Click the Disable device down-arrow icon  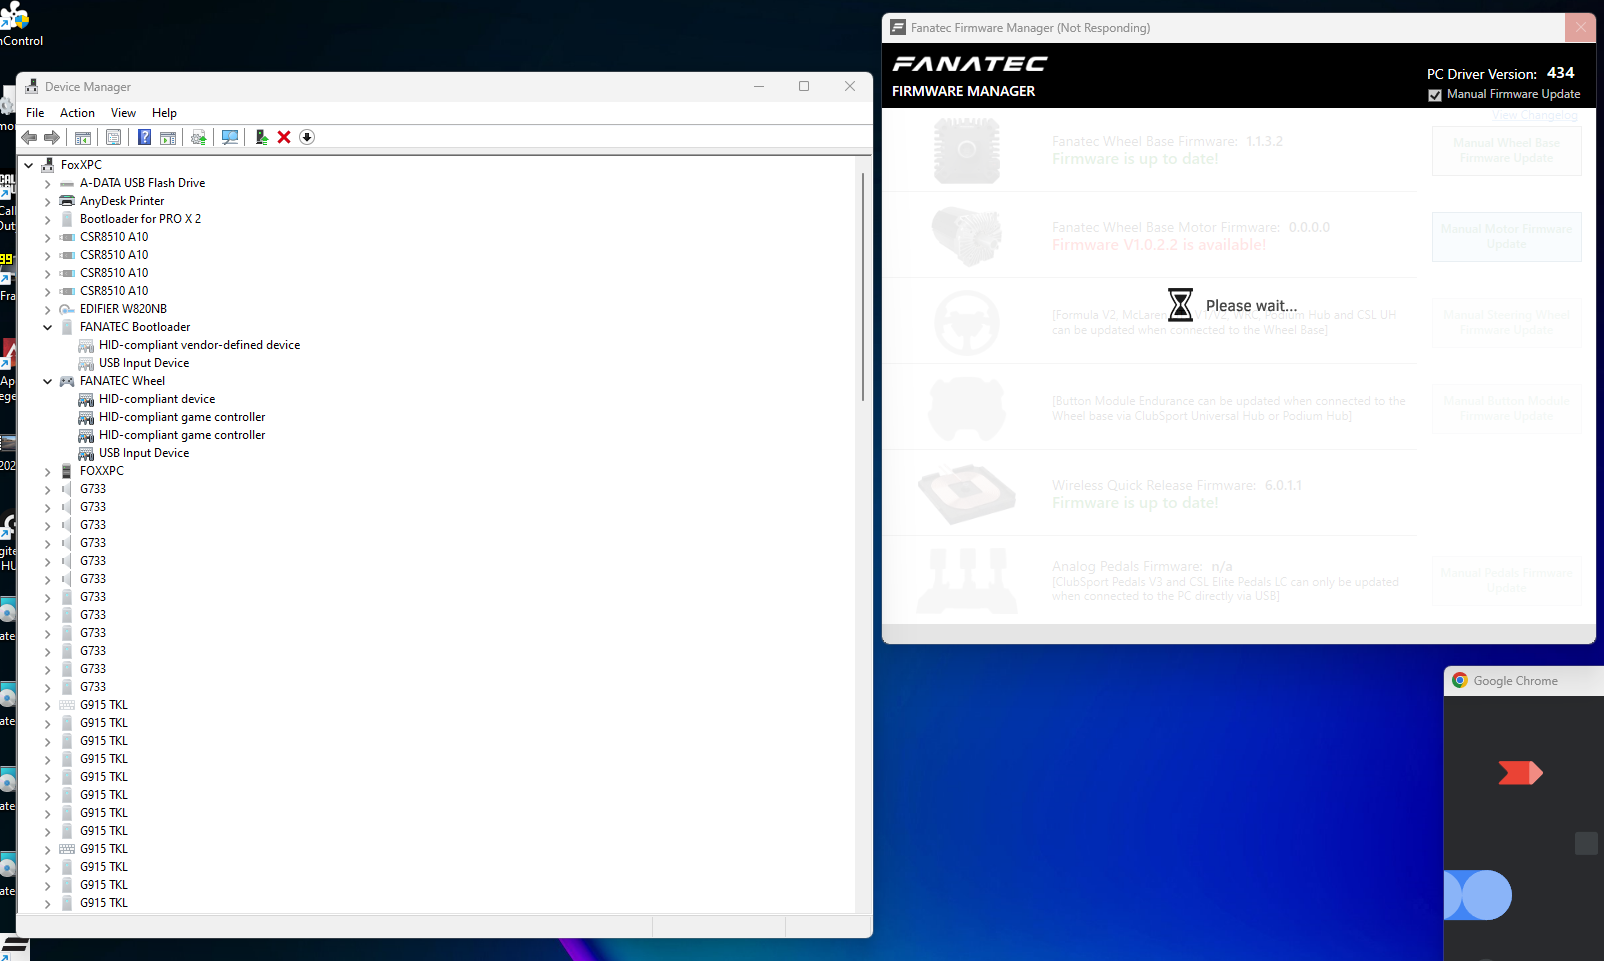tap(307, 137)
